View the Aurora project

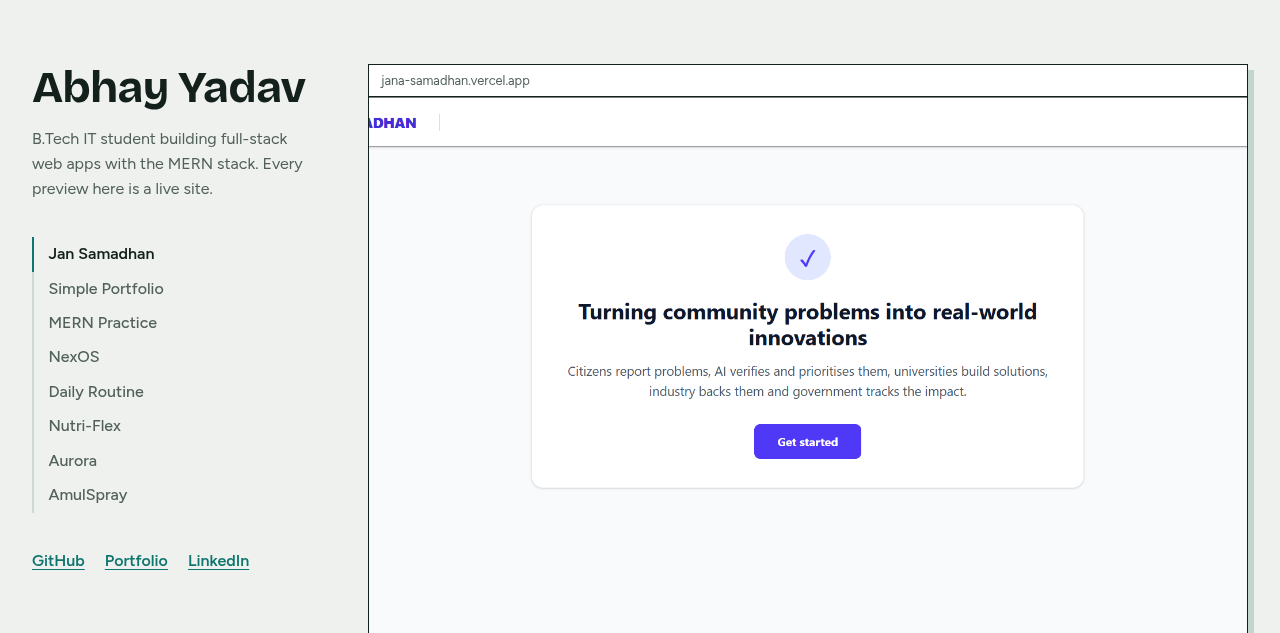pyautogui.click(x=73, y=461)
